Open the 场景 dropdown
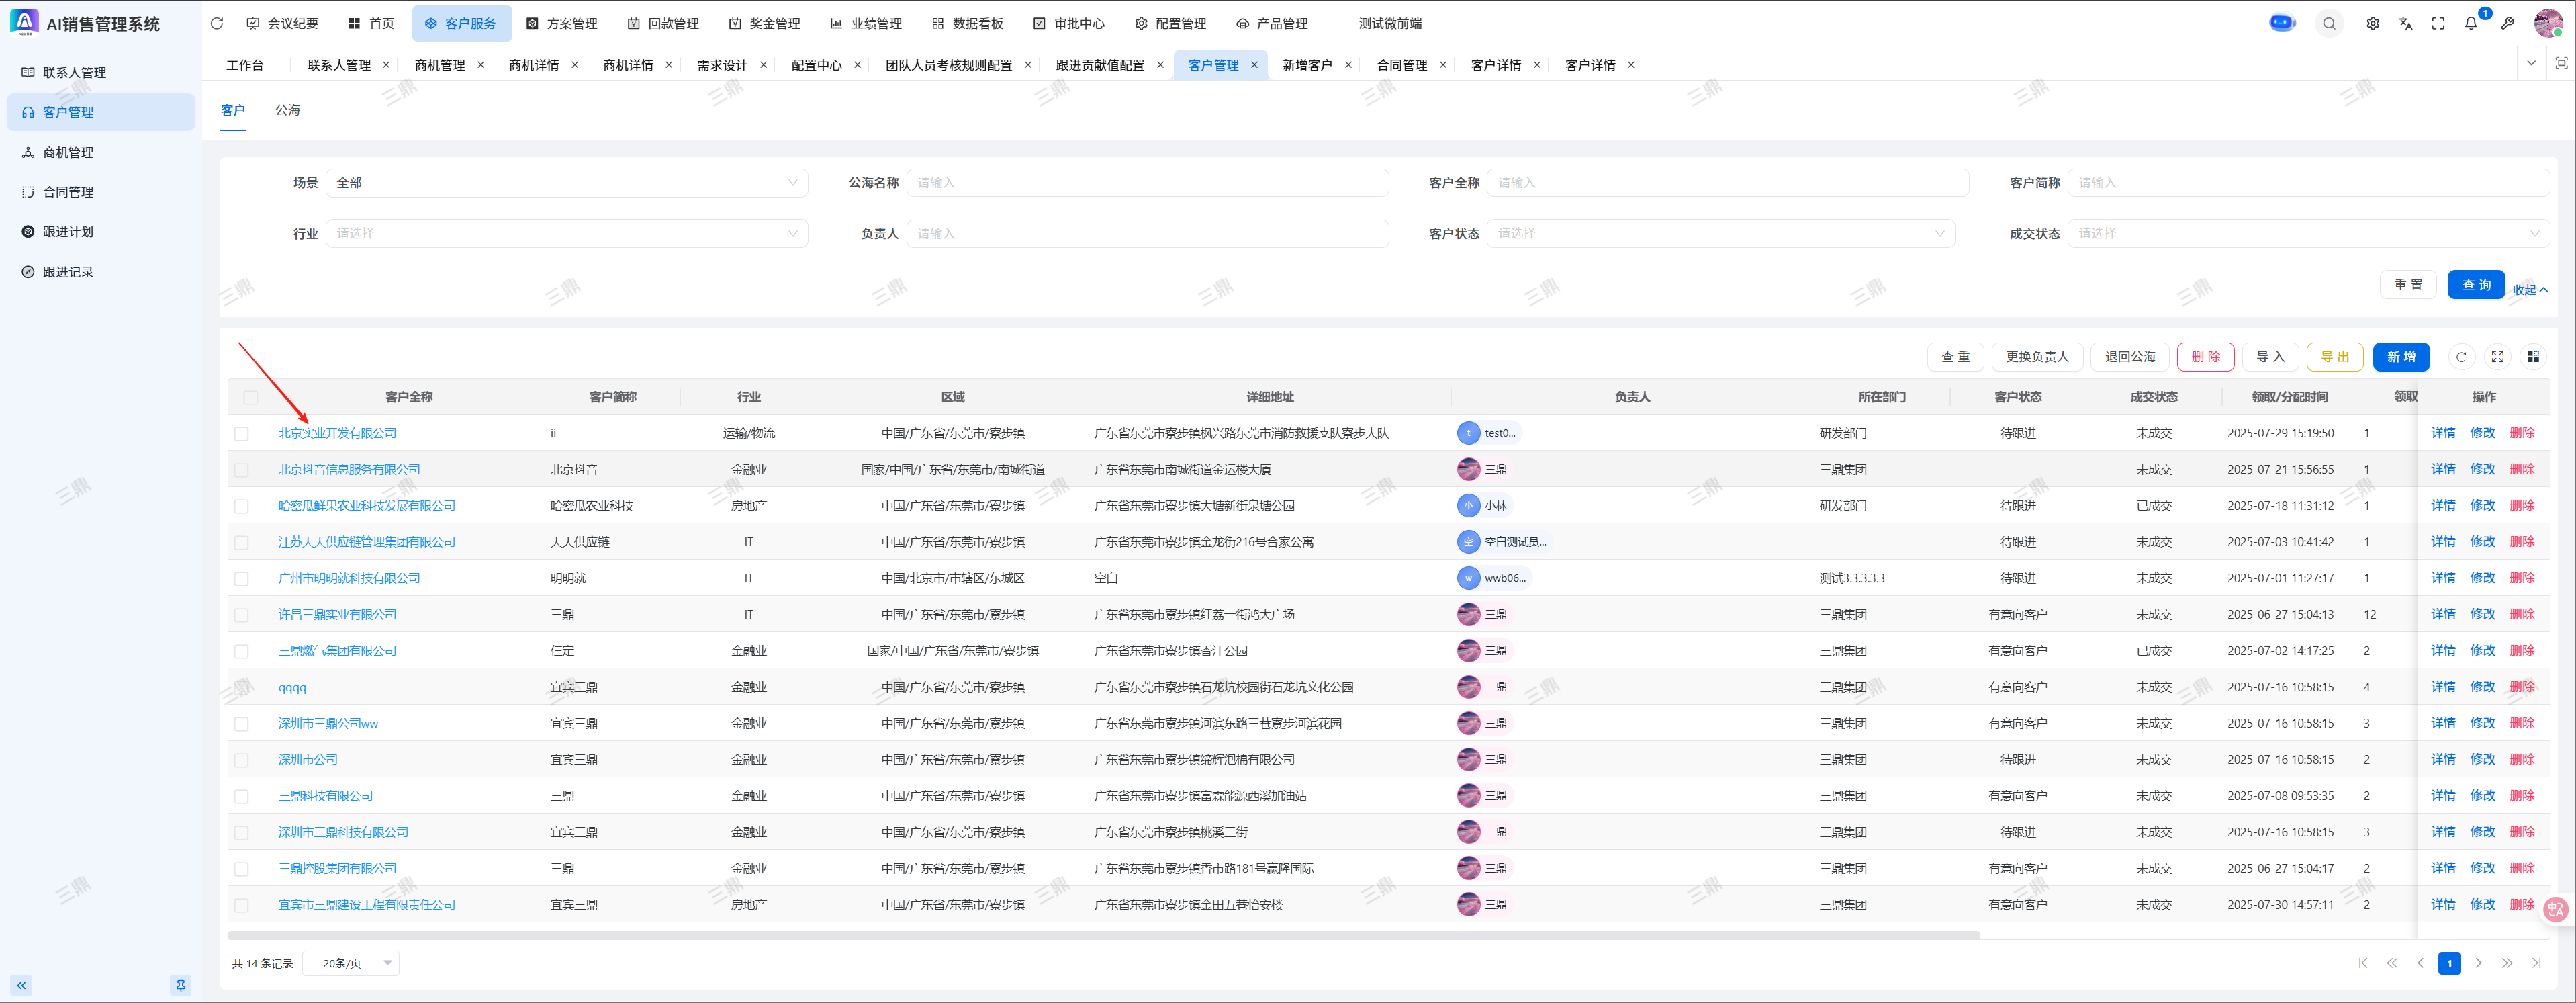 click(x=566, y=183)
